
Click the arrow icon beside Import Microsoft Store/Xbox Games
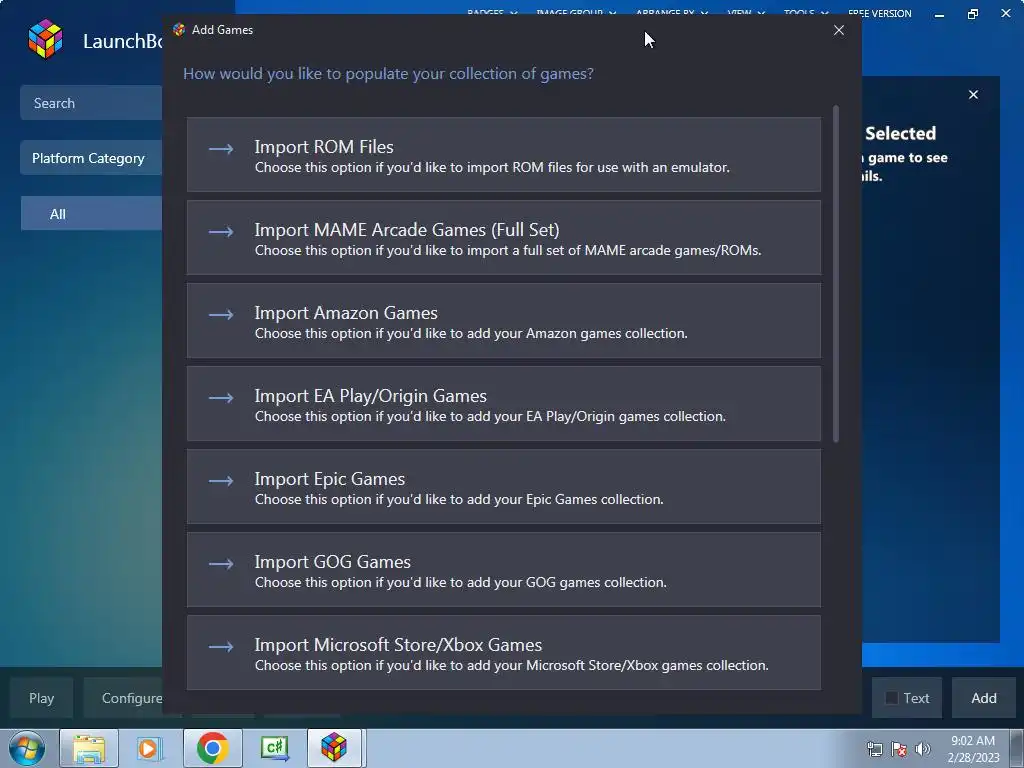coord(221,647)
